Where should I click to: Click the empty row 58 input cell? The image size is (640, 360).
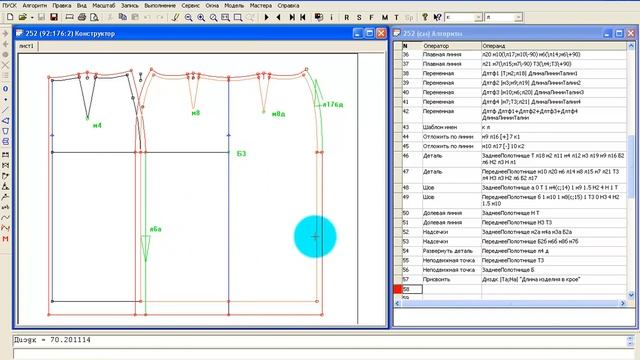(x=412, y=289)
